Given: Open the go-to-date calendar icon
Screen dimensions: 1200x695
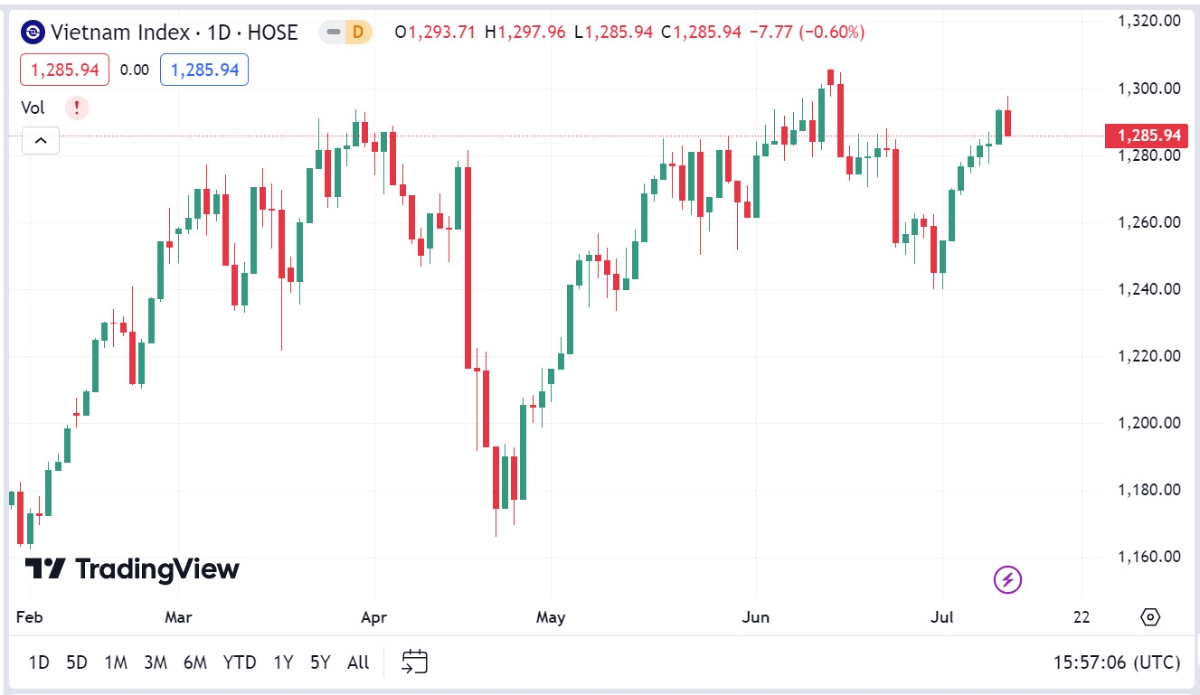Looking at the screenshot, I should click(415, 662).
